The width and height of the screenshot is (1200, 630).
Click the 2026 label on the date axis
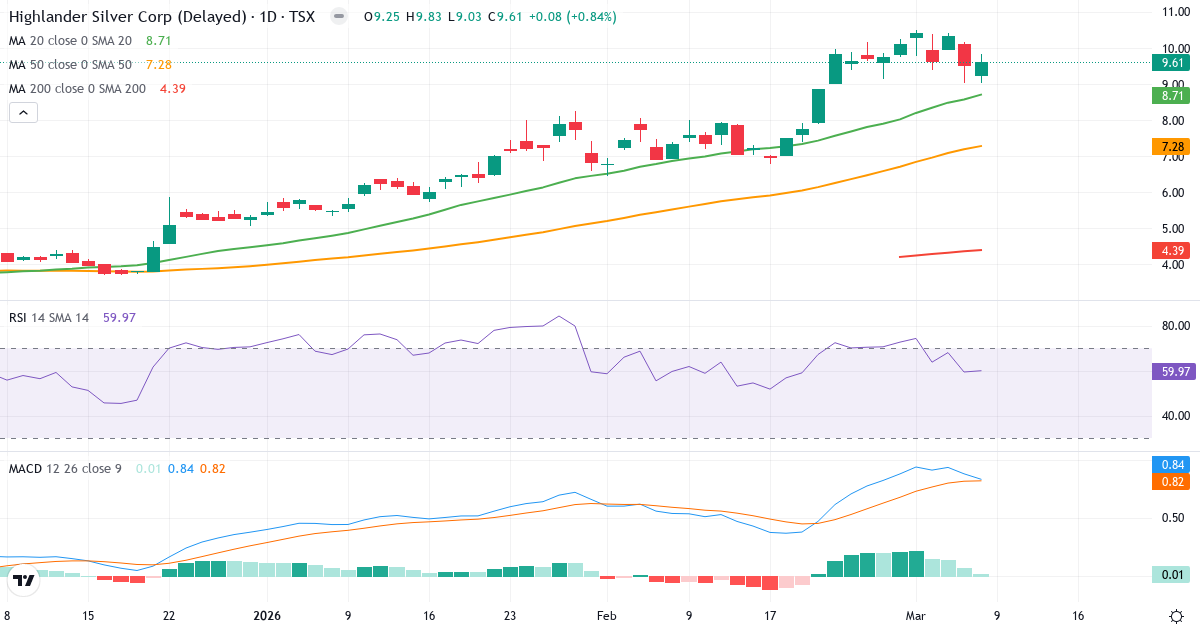click(x=265, y=617)
